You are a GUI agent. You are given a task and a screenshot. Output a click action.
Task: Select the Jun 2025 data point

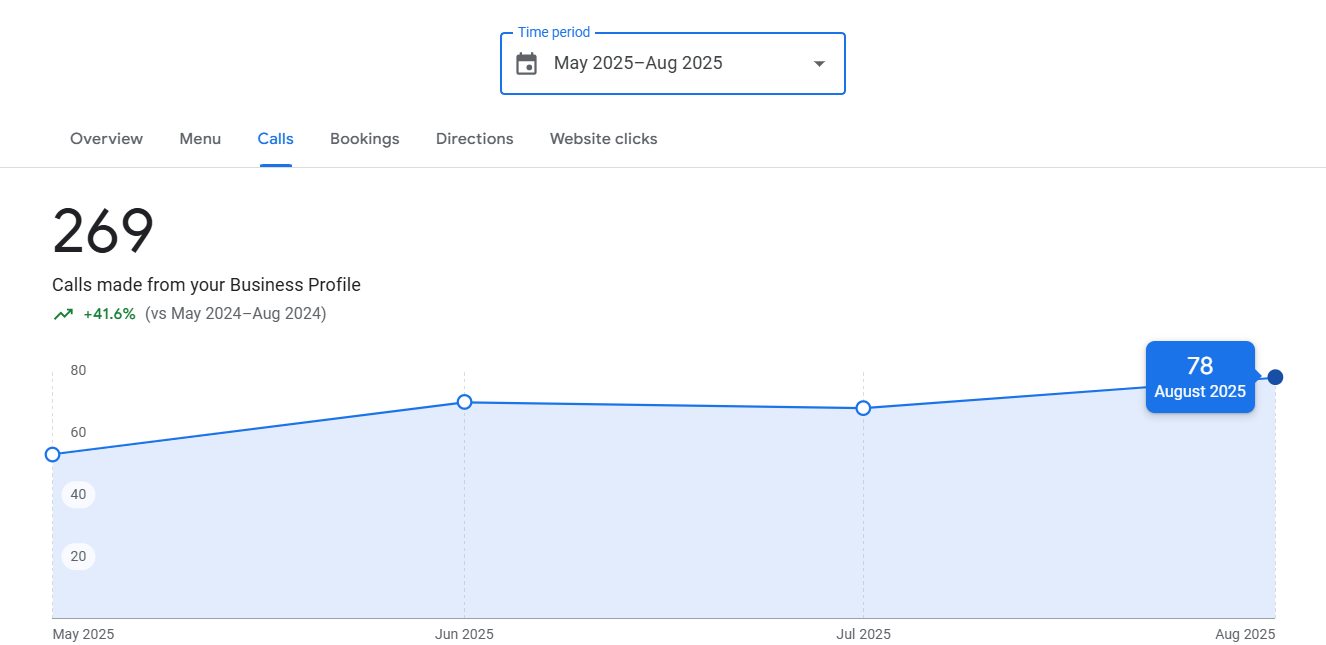464,402
